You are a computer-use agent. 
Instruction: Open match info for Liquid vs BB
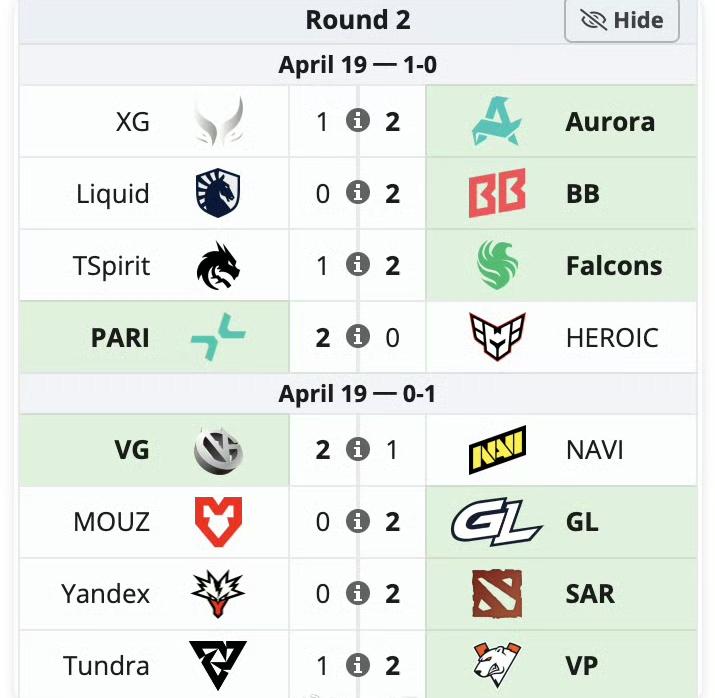[x=357, y=193]
